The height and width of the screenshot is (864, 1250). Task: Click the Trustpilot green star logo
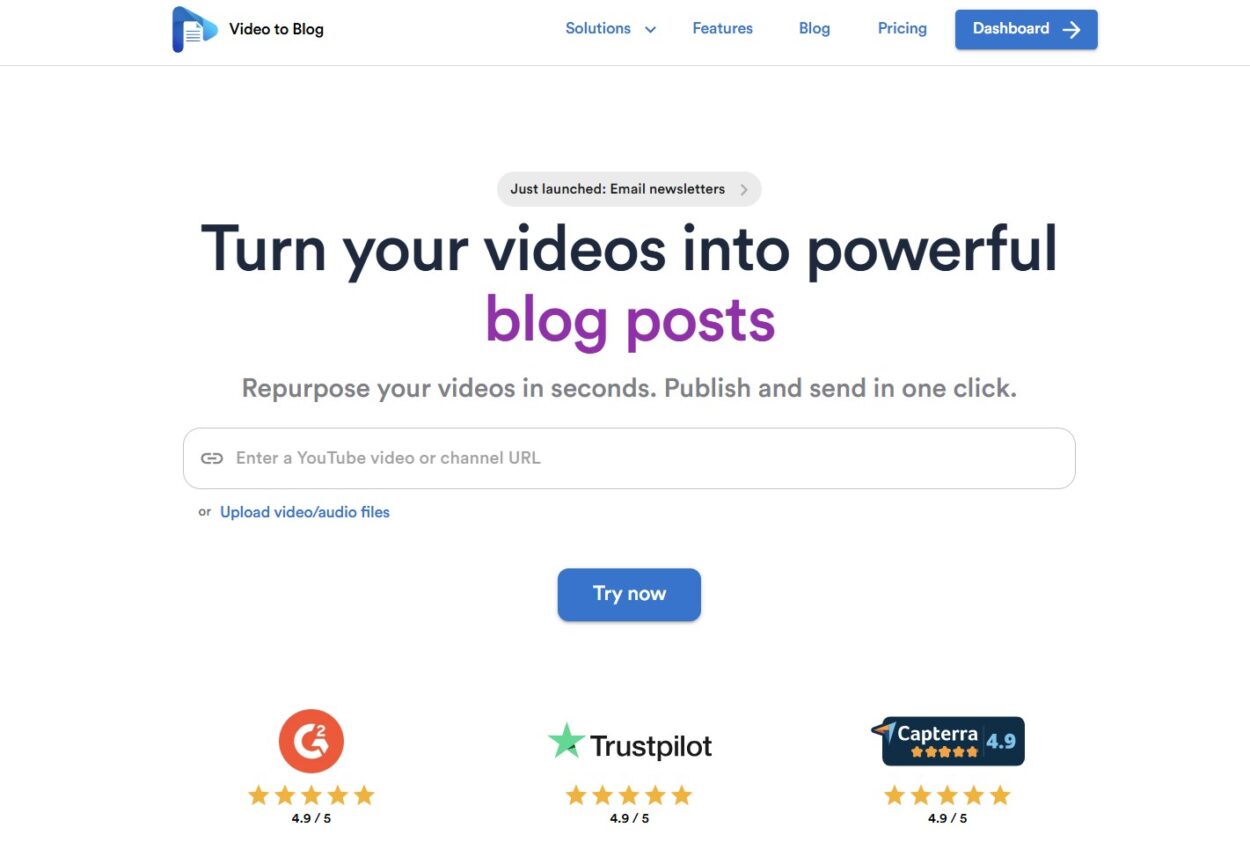(x=566, y=741)
